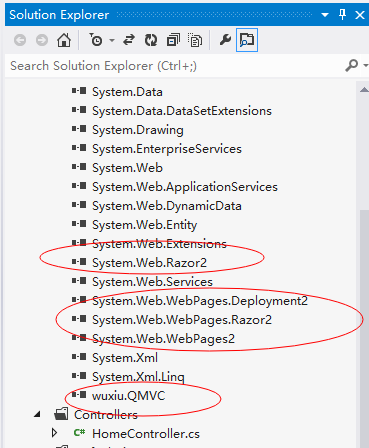Open the Solution Explorer window options dropdown
The width and height of the screenshot is (369, 448).
325,15
